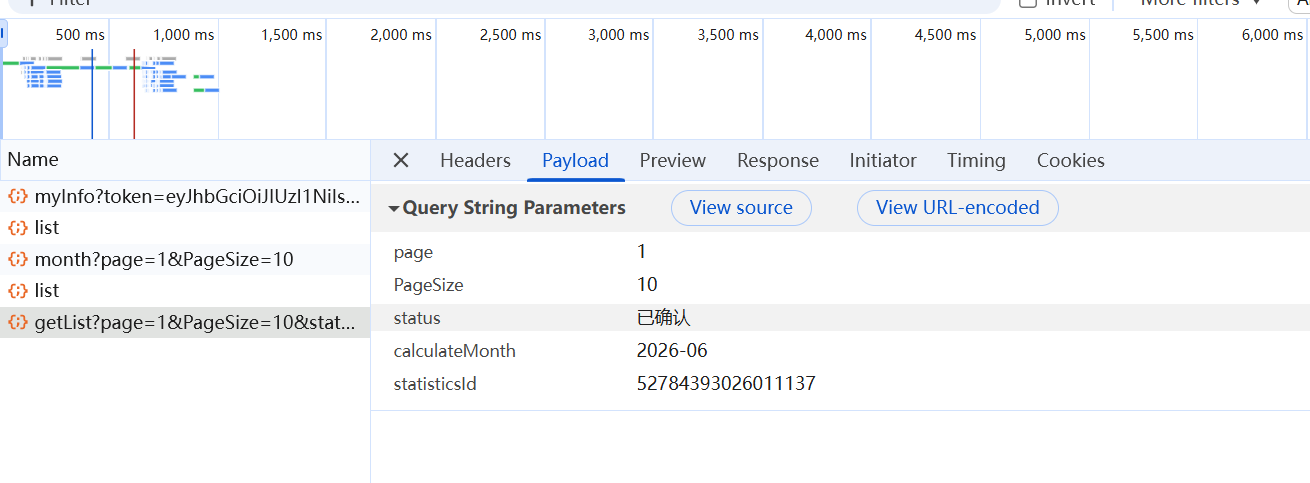Select the myInfo?token request icon
Image resolution: width=1310 pixels, height=483 pixels.
(x=17, y=197)
